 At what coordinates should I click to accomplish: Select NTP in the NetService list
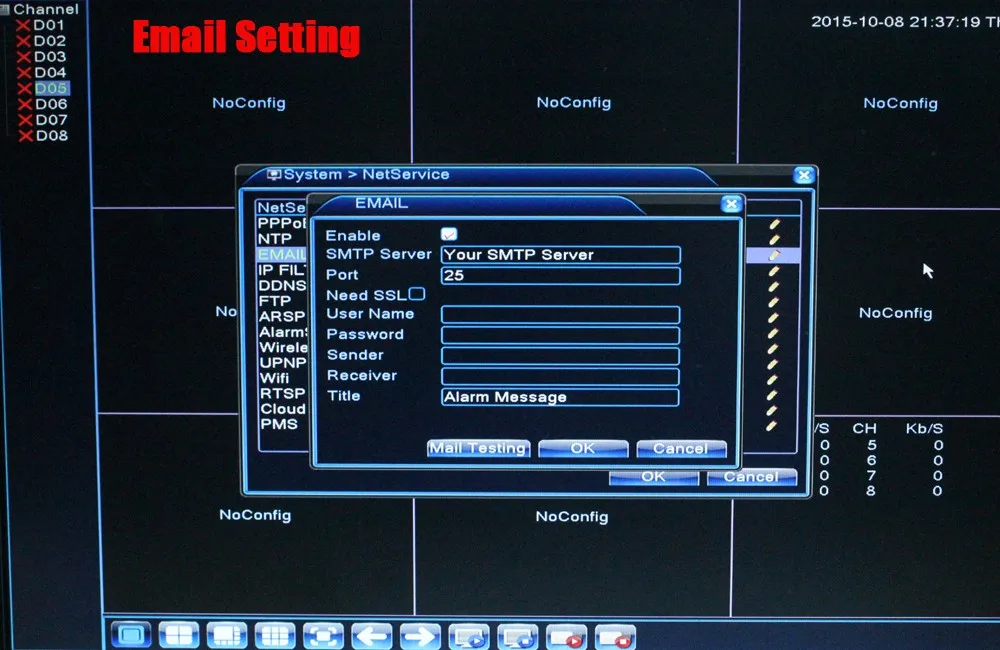(x=275, y=239)
